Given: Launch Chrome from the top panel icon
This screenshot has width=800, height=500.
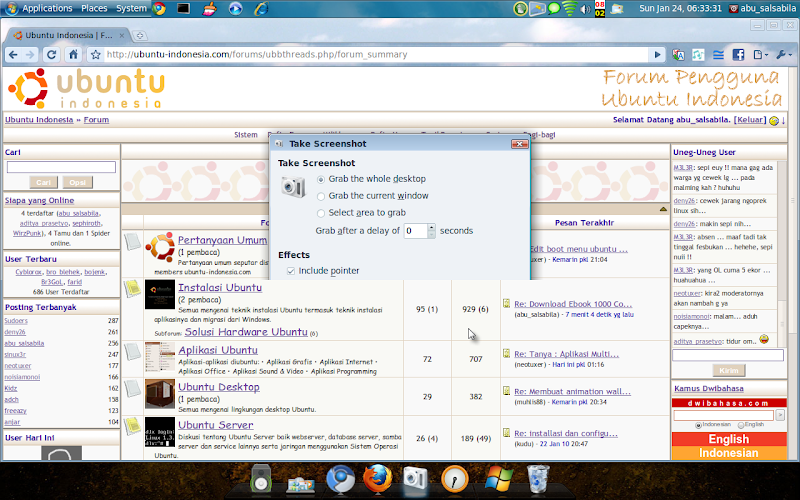Looking at the screenshot, I should pos(159,8).
